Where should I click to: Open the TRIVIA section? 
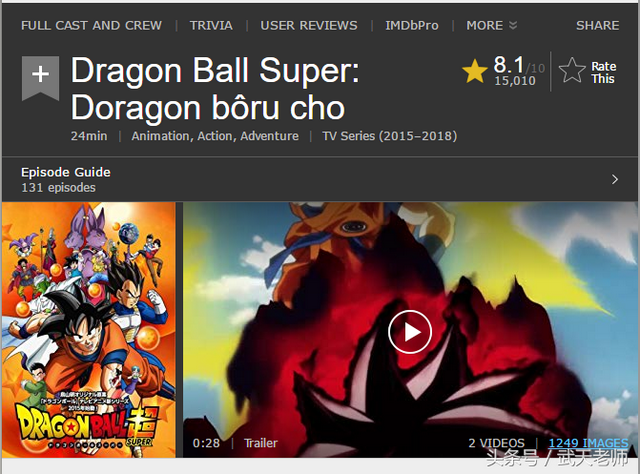point(211,25)
